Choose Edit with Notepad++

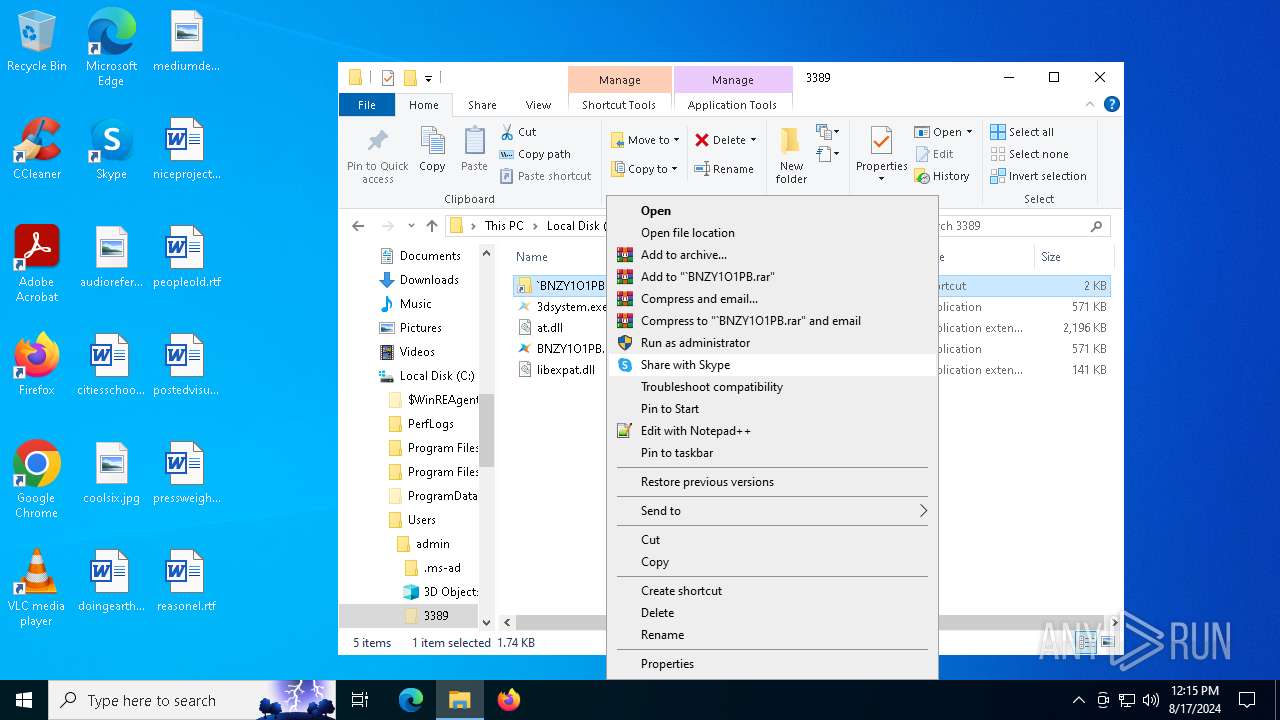[x=772, y=431]
